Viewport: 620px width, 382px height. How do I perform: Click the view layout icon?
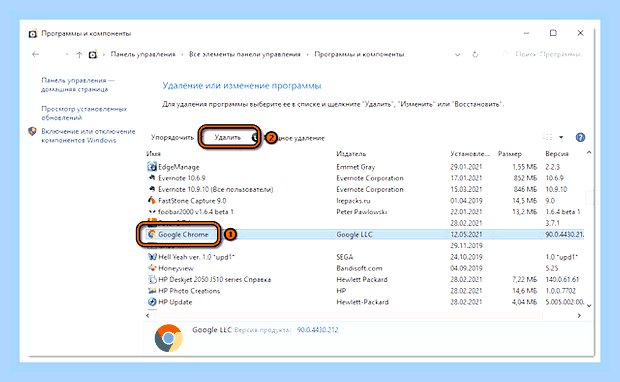pyautogui.click(x=548, y=137)
